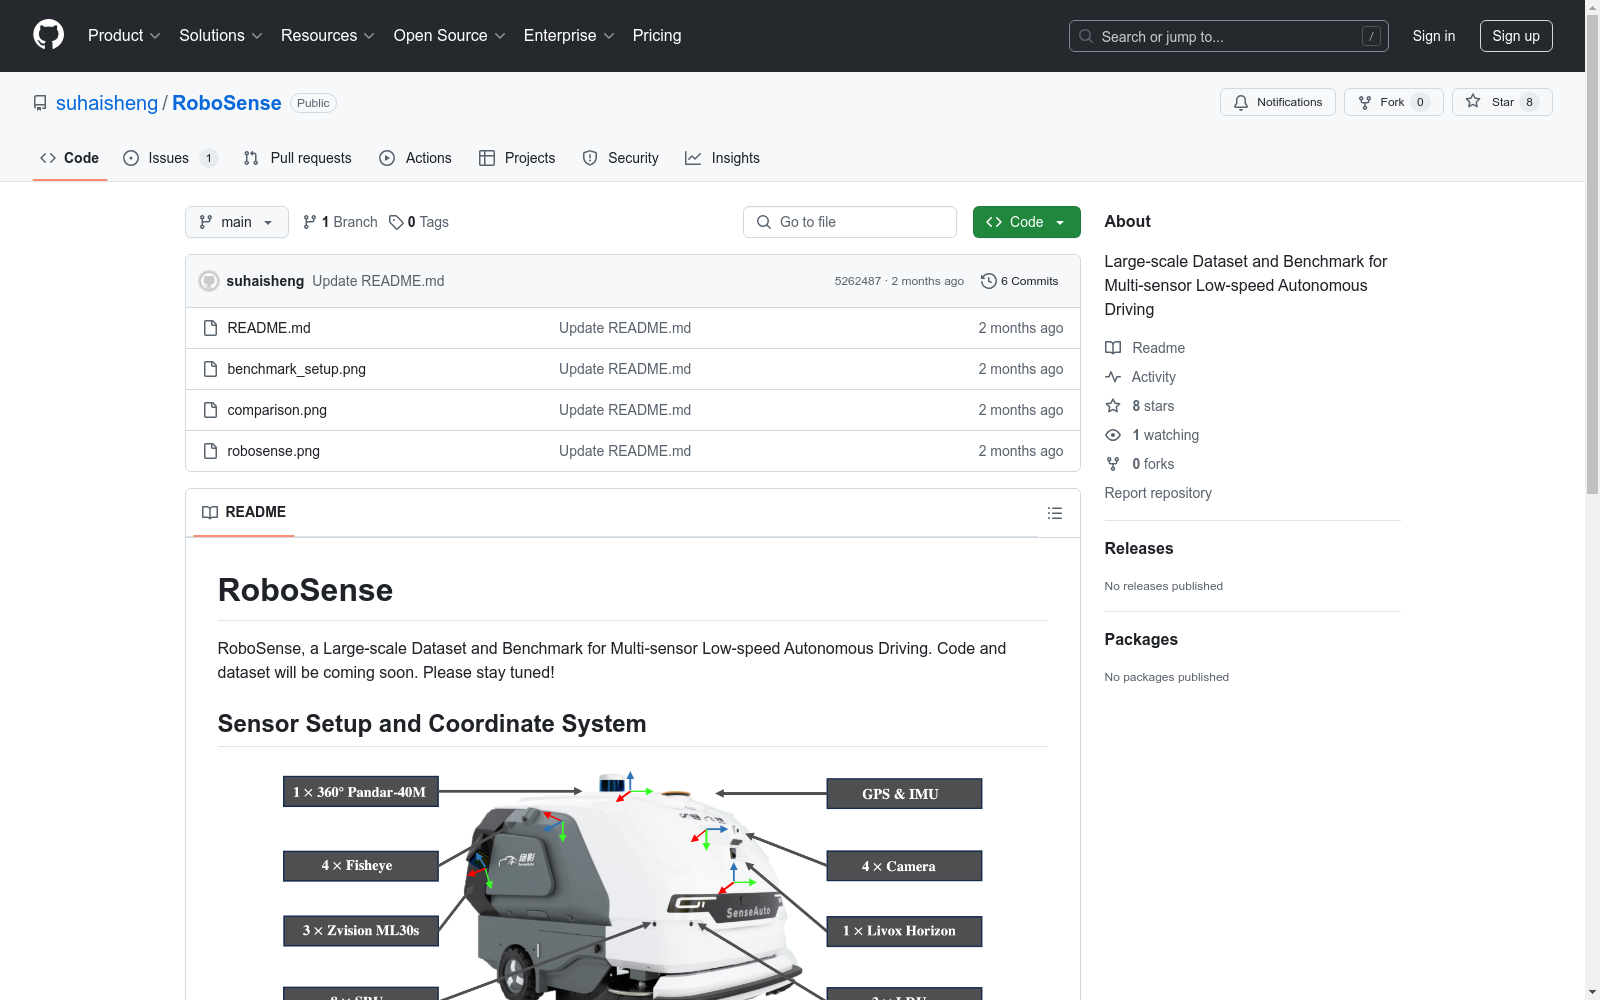Screen dimensions: 1600x1000
Task: Open the README outline button
Action: (1055, 513)
